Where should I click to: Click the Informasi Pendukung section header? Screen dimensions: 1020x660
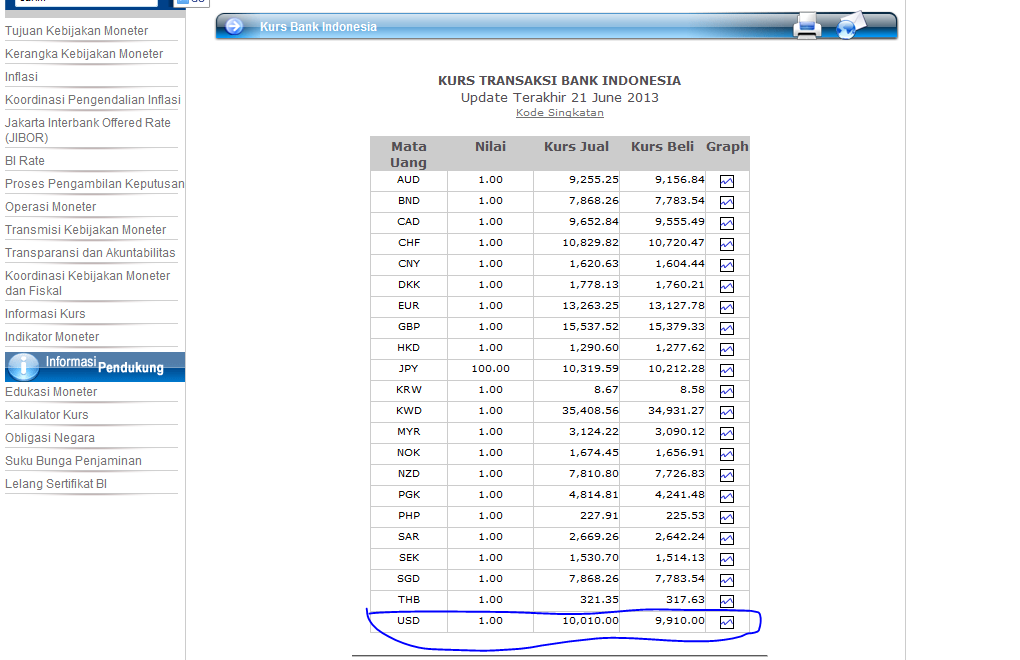95,367
